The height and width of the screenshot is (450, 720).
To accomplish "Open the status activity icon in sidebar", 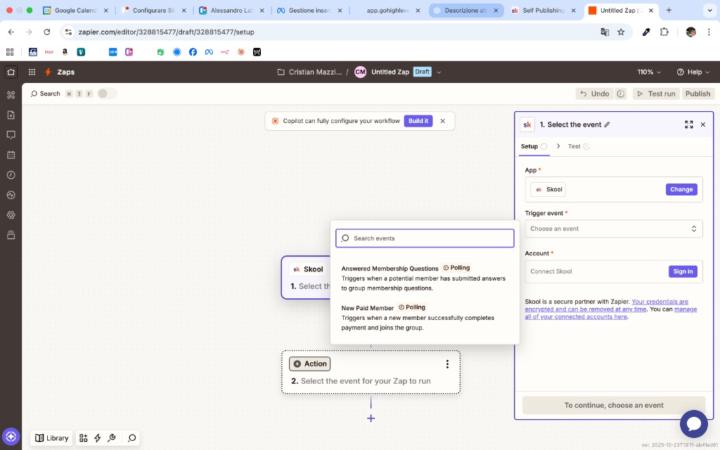I will coord(11,195).
